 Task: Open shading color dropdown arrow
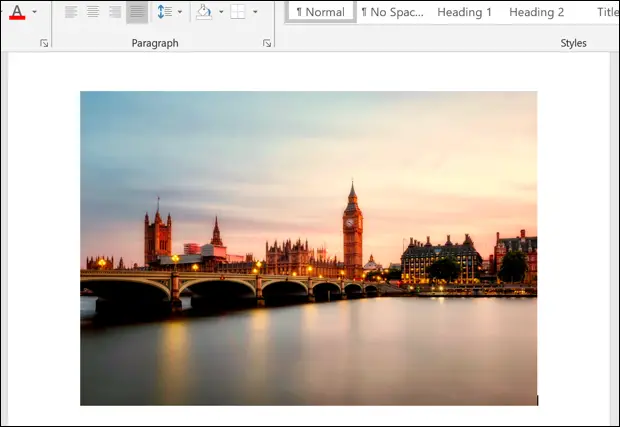[221, 12]
